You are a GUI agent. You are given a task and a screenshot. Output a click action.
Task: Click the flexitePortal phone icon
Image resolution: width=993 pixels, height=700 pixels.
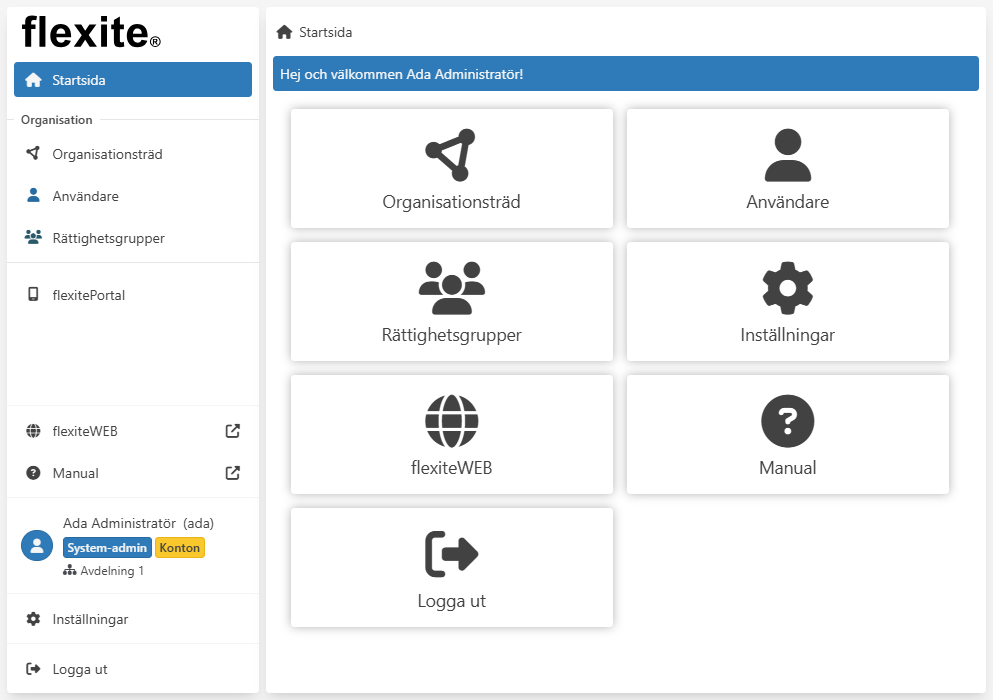(34, 294)
